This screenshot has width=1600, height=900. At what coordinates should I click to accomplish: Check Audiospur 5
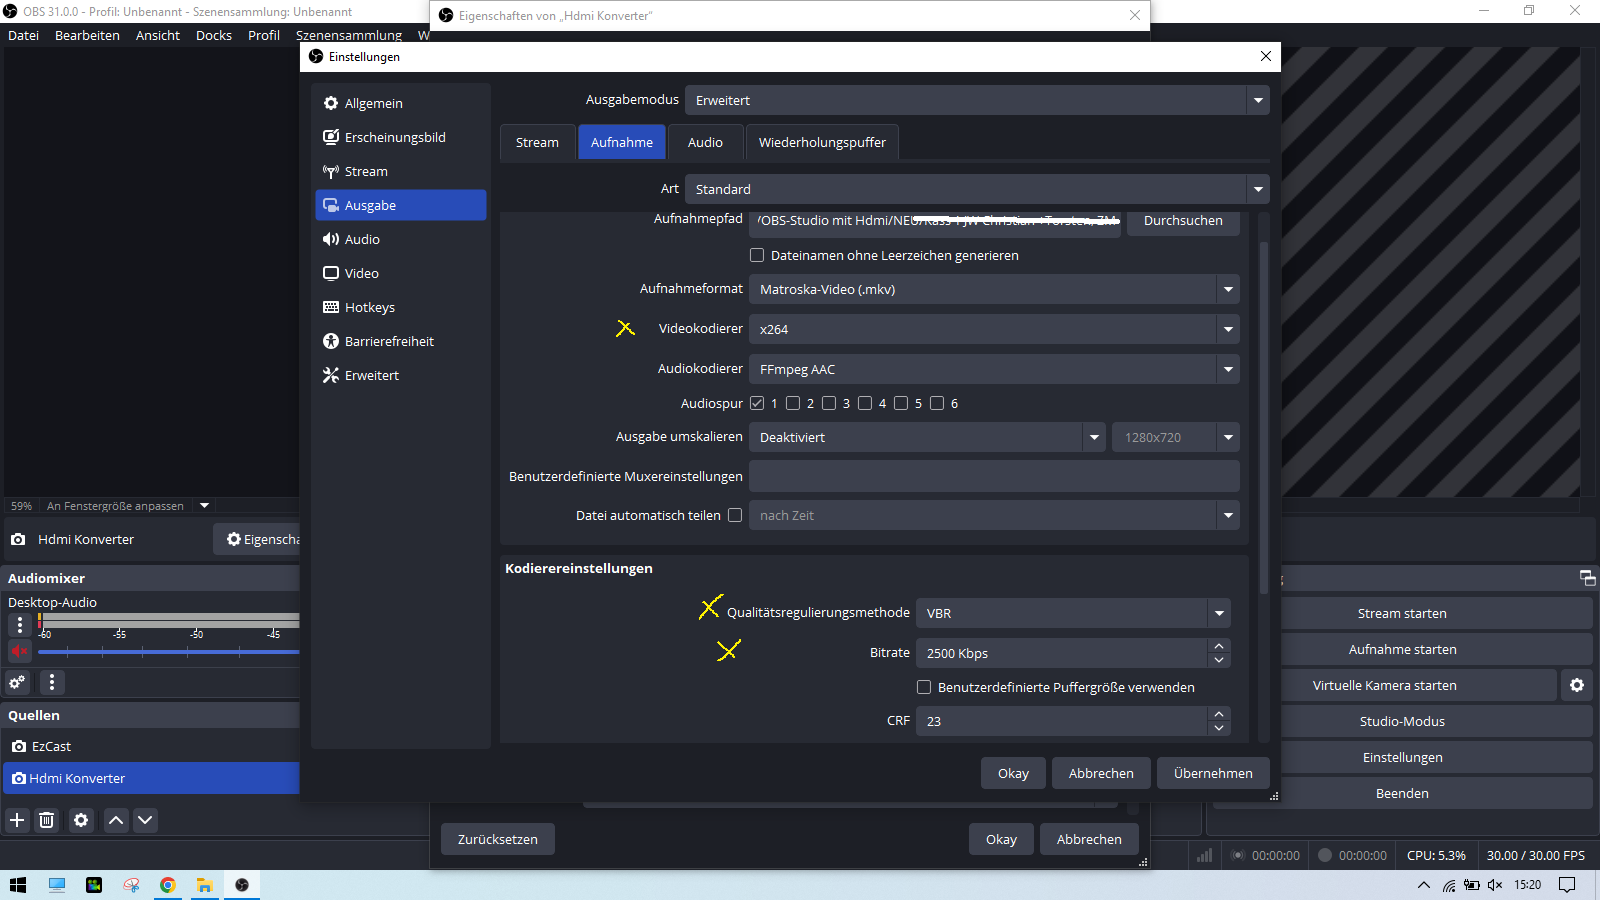[901, 403]
